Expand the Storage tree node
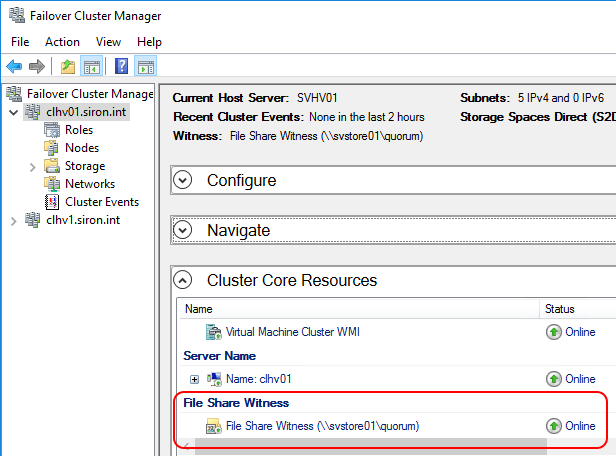Image resolution: width=616 pixels, height=456 pixels. (x=33, y=167)
